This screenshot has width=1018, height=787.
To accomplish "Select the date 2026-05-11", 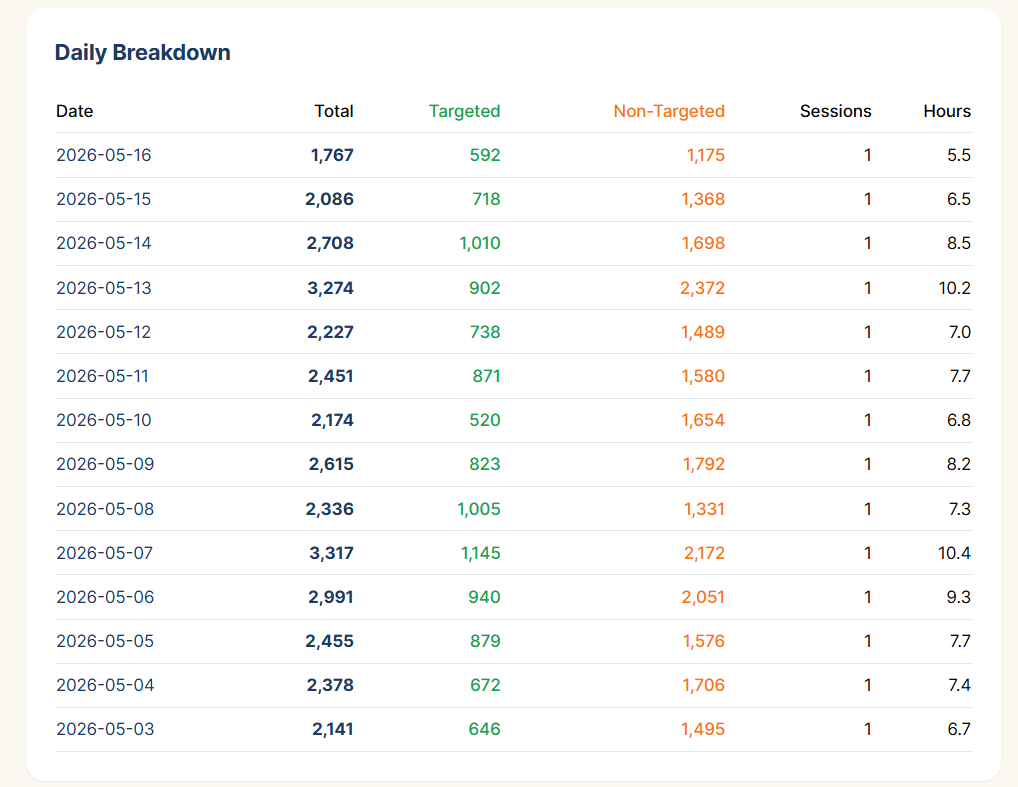I will coord(103,376).
